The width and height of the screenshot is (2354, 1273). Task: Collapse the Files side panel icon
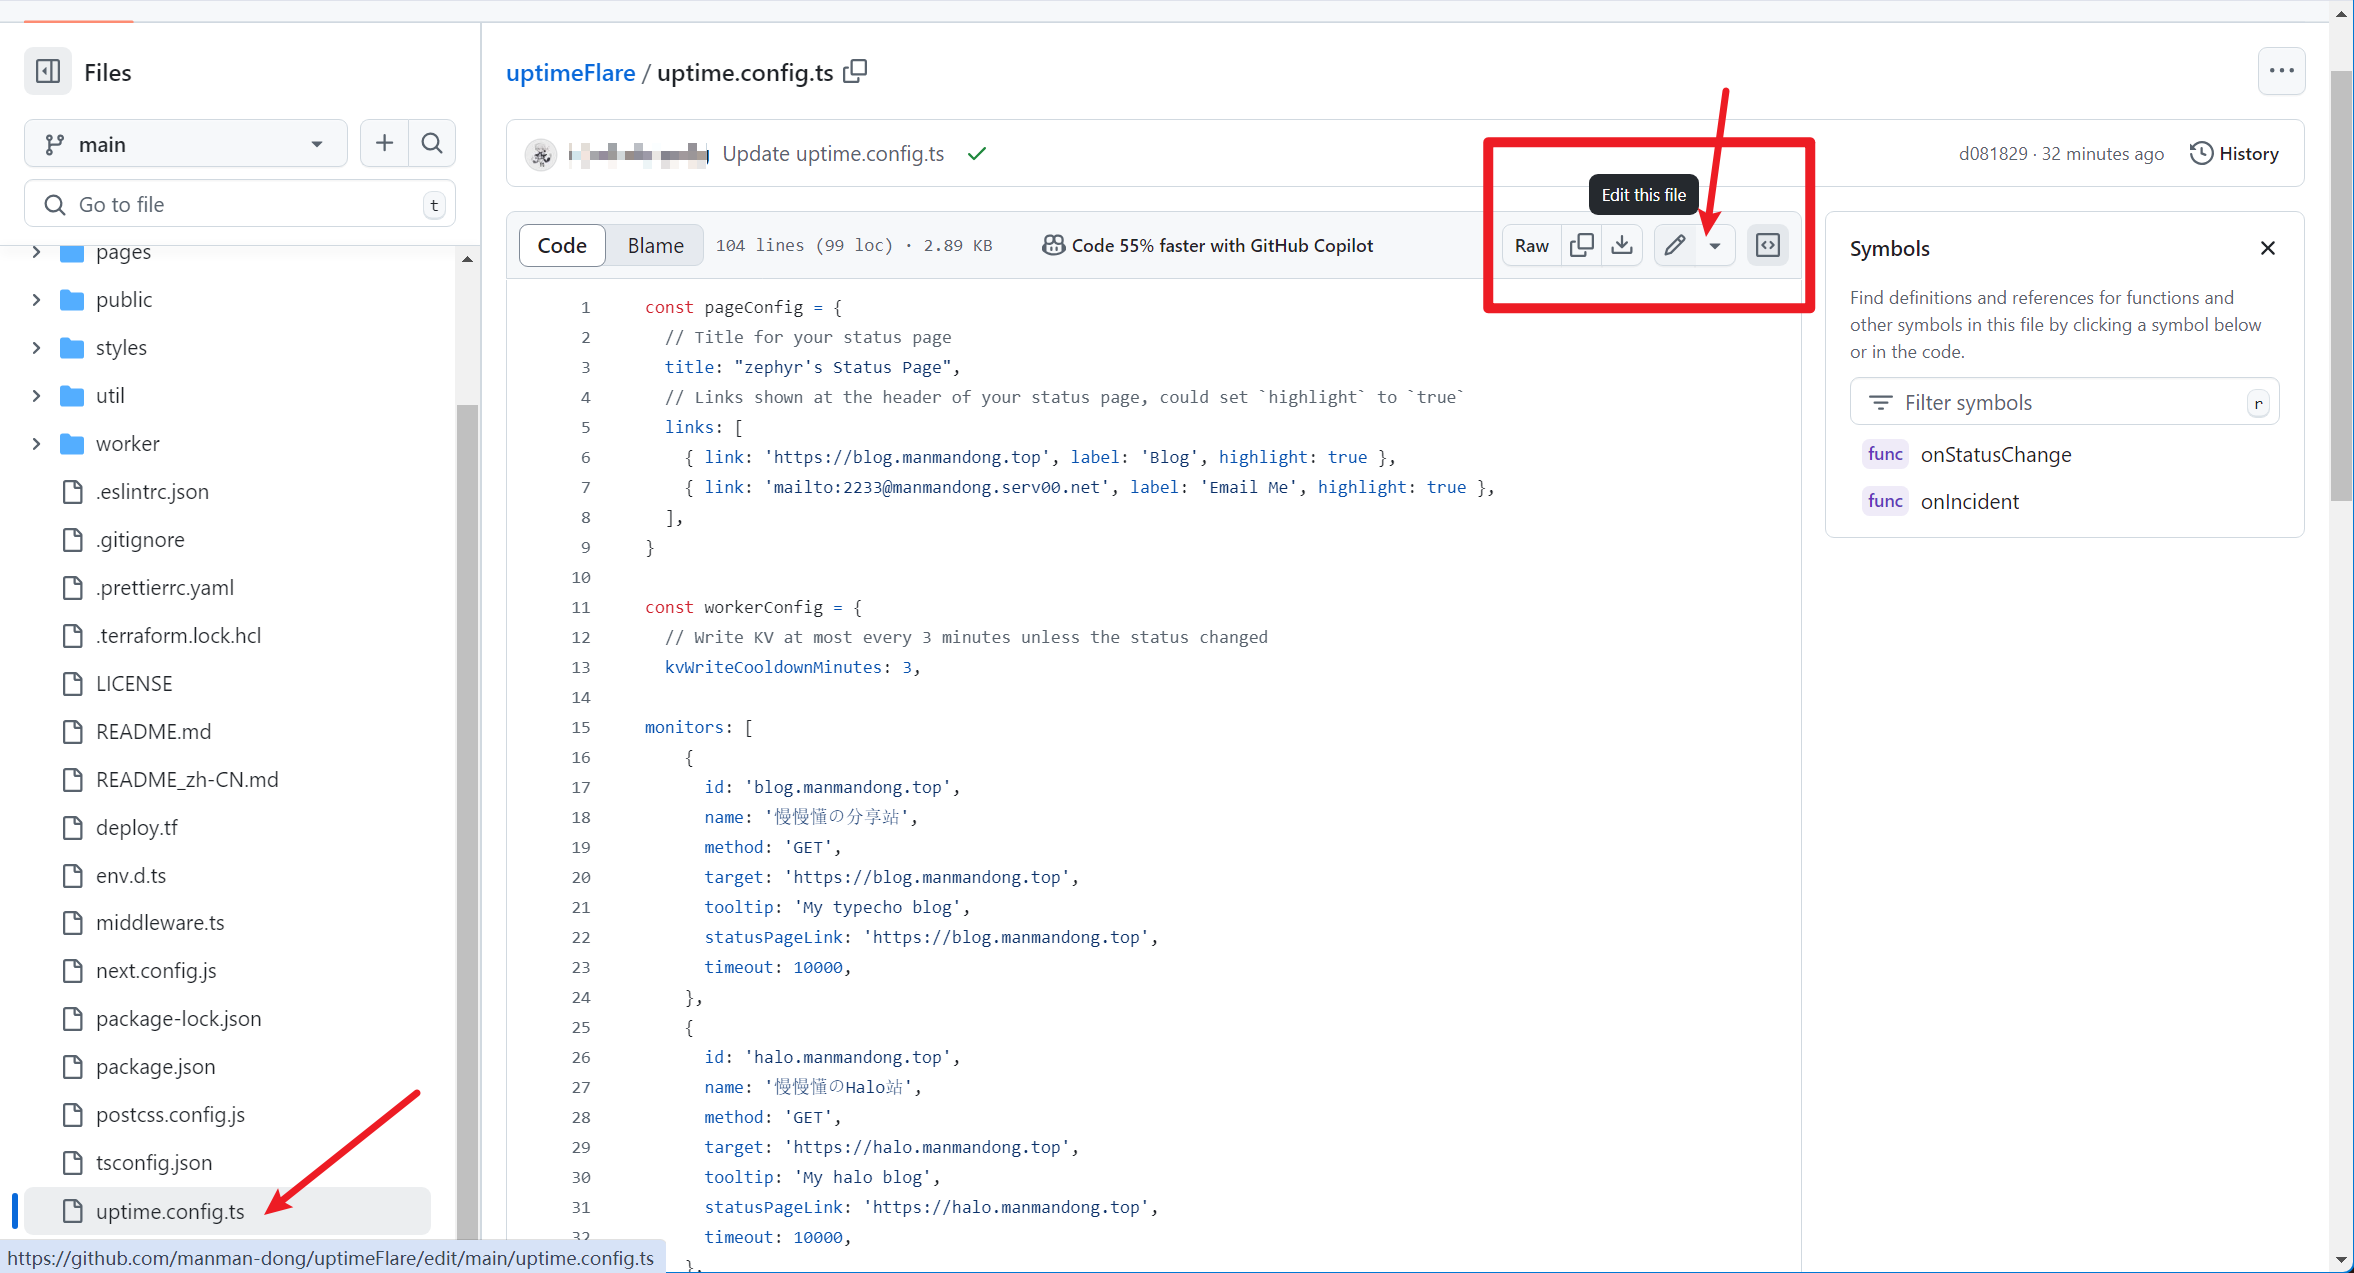pyautogui.click(x=48, y=72)
